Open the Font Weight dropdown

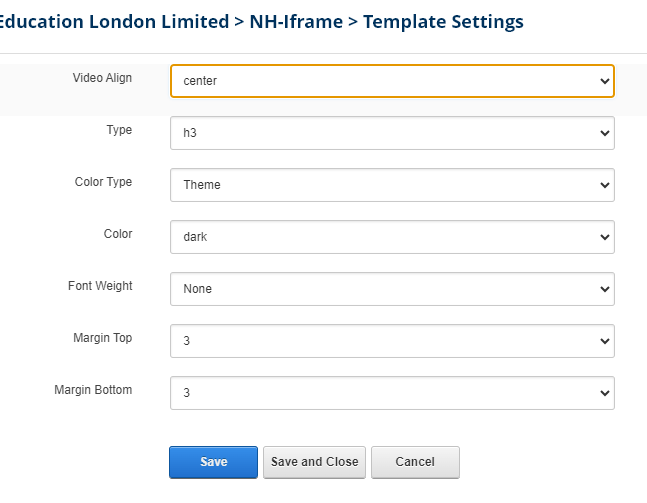[x=392, y=289]
